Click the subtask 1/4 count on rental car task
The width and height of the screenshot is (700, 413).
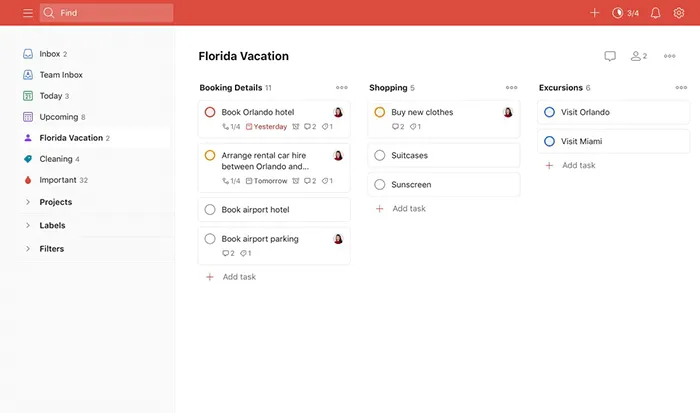[231, 181]
